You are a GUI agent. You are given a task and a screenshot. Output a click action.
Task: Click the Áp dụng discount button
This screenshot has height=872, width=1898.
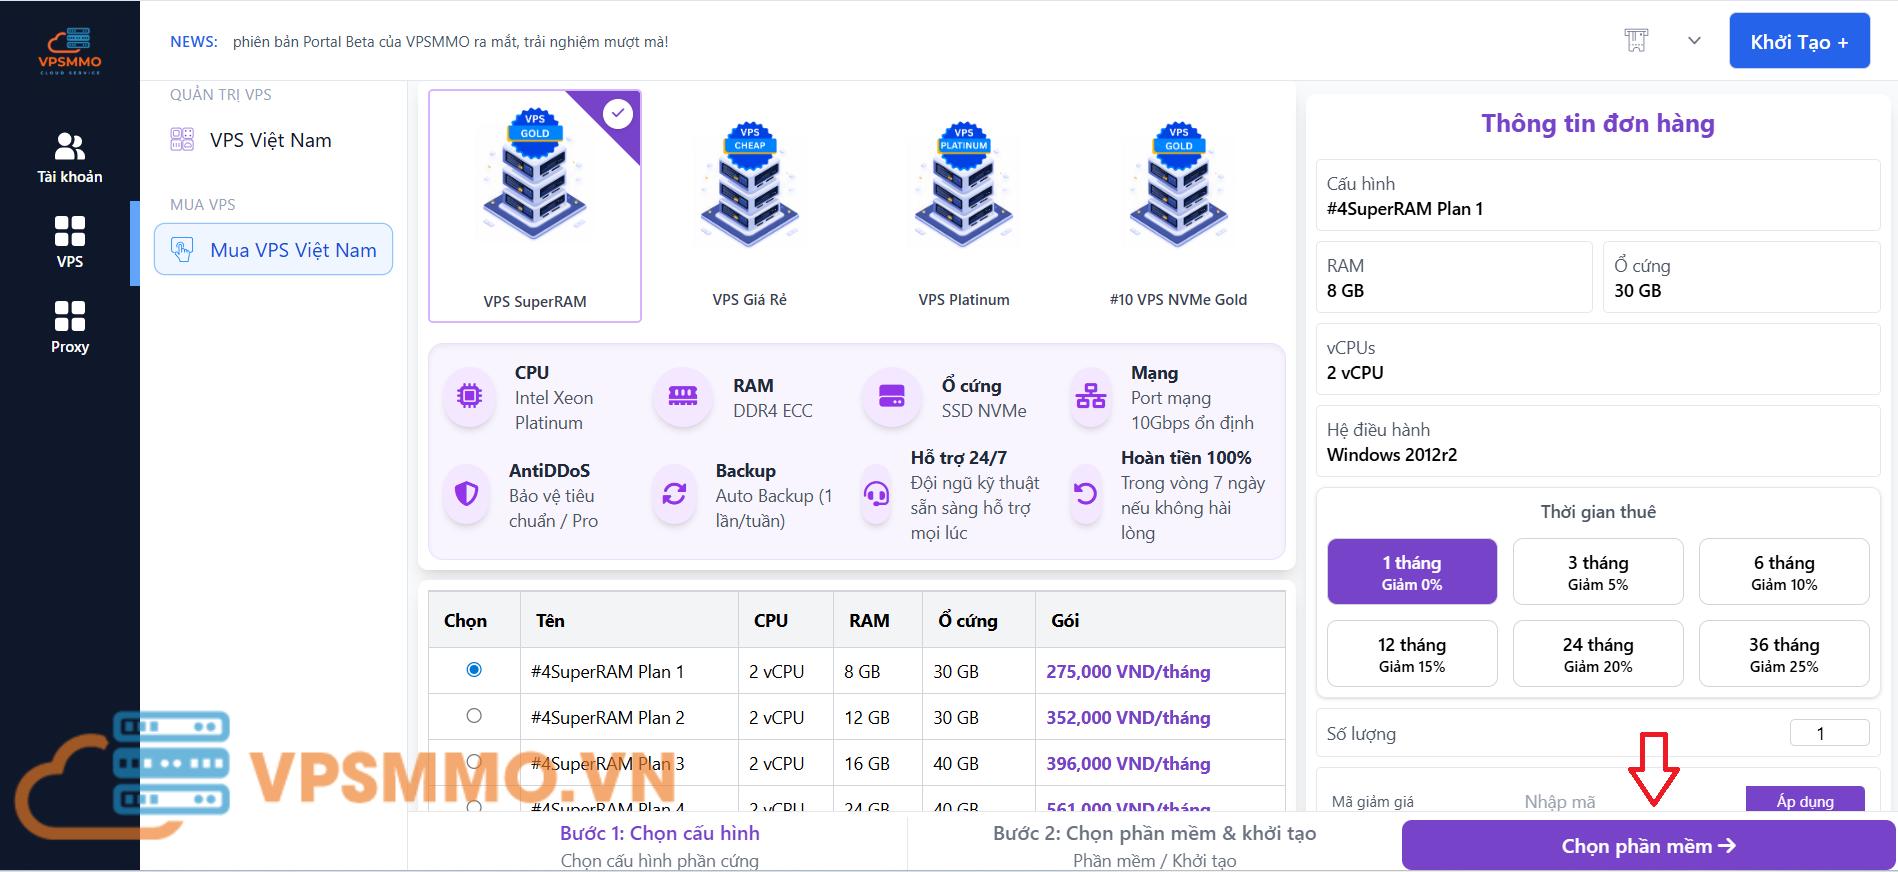tap(1804, 800)
